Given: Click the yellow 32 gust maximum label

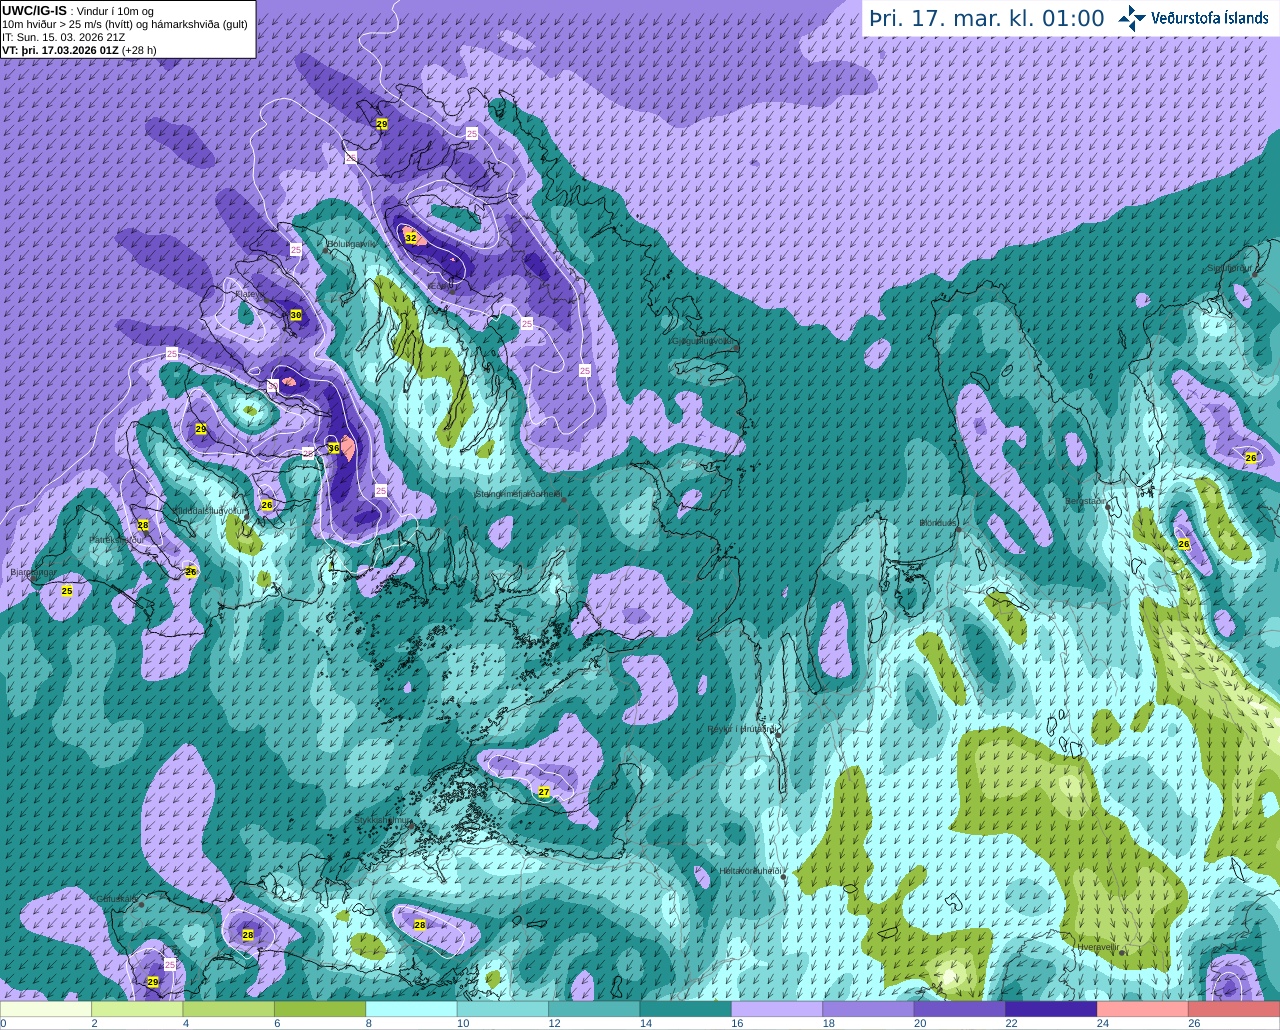Looking at the screenshot, I should [x=410, y=238].
